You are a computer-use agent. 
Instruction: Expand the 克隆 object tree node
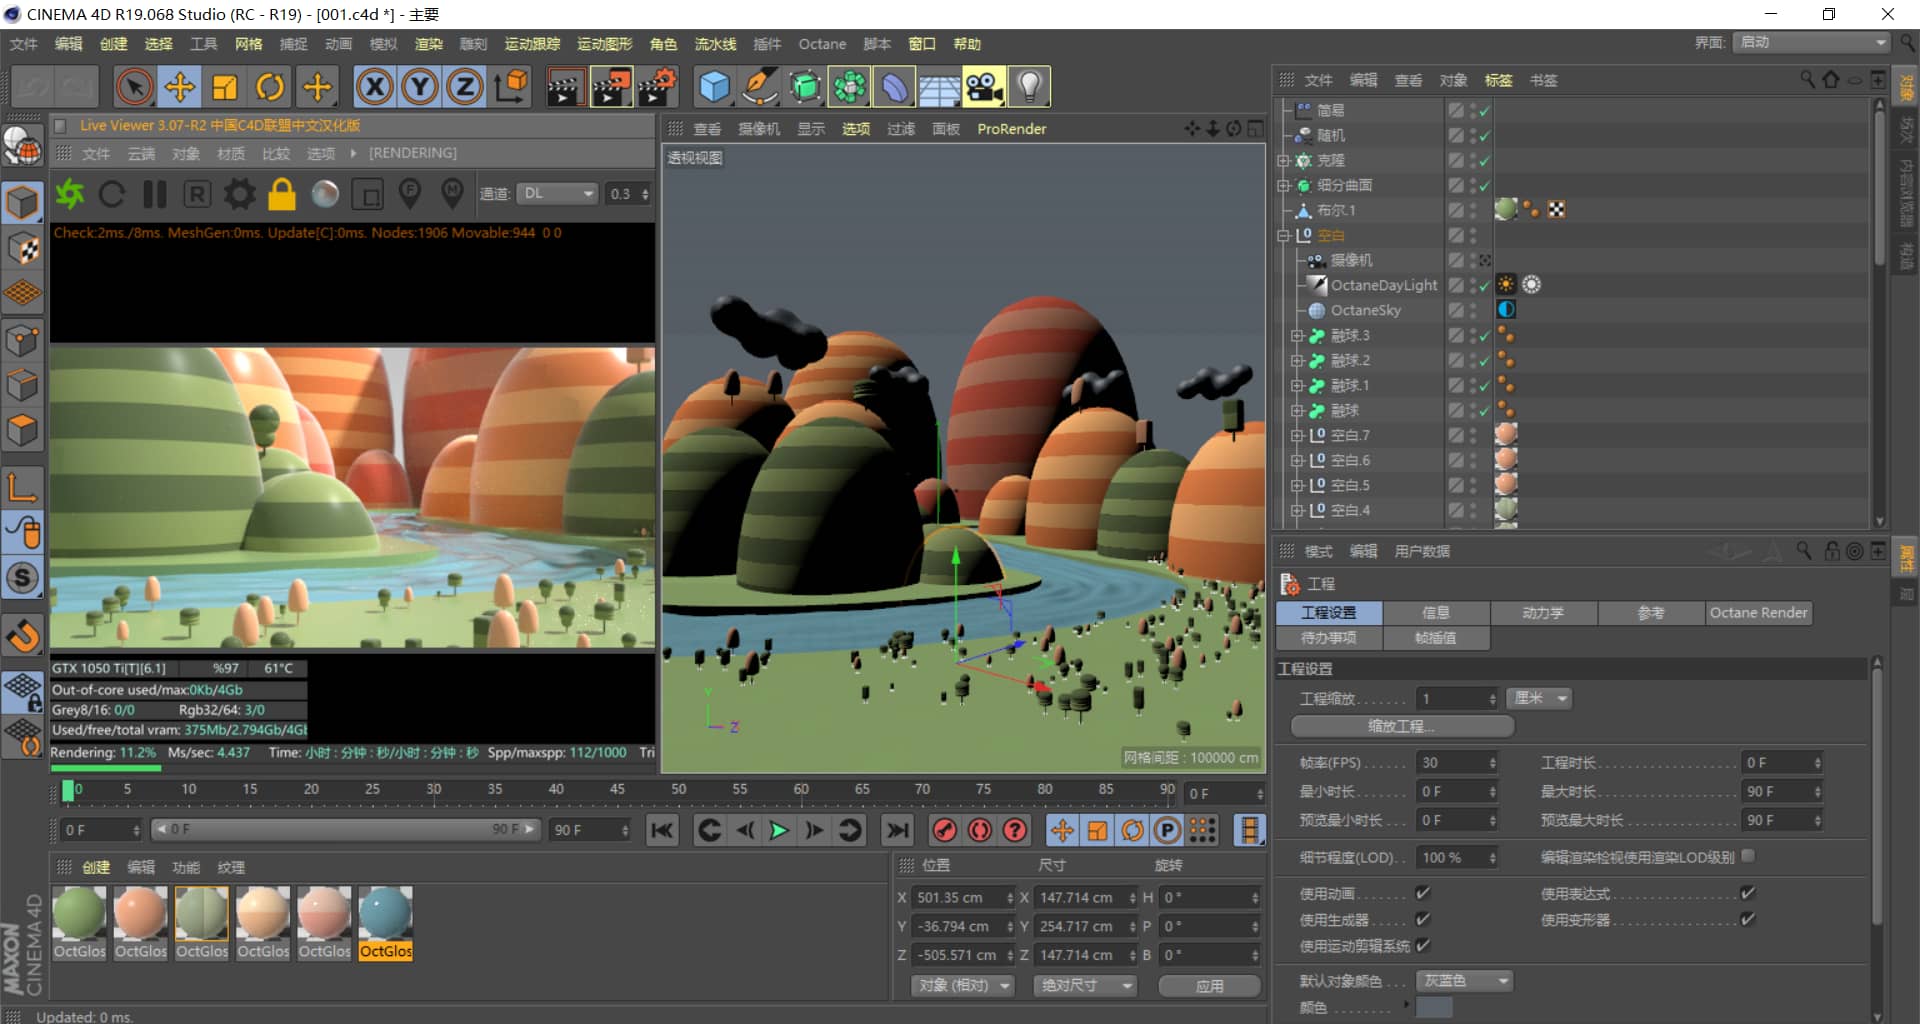tap(1284, 160)
